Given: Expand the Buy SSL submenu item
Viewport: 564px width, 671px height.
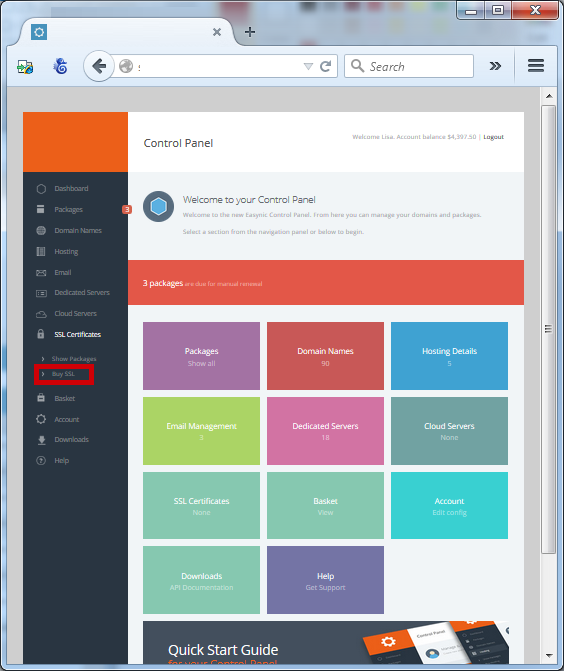Looking at the screenshot, I should coord(64,374).
